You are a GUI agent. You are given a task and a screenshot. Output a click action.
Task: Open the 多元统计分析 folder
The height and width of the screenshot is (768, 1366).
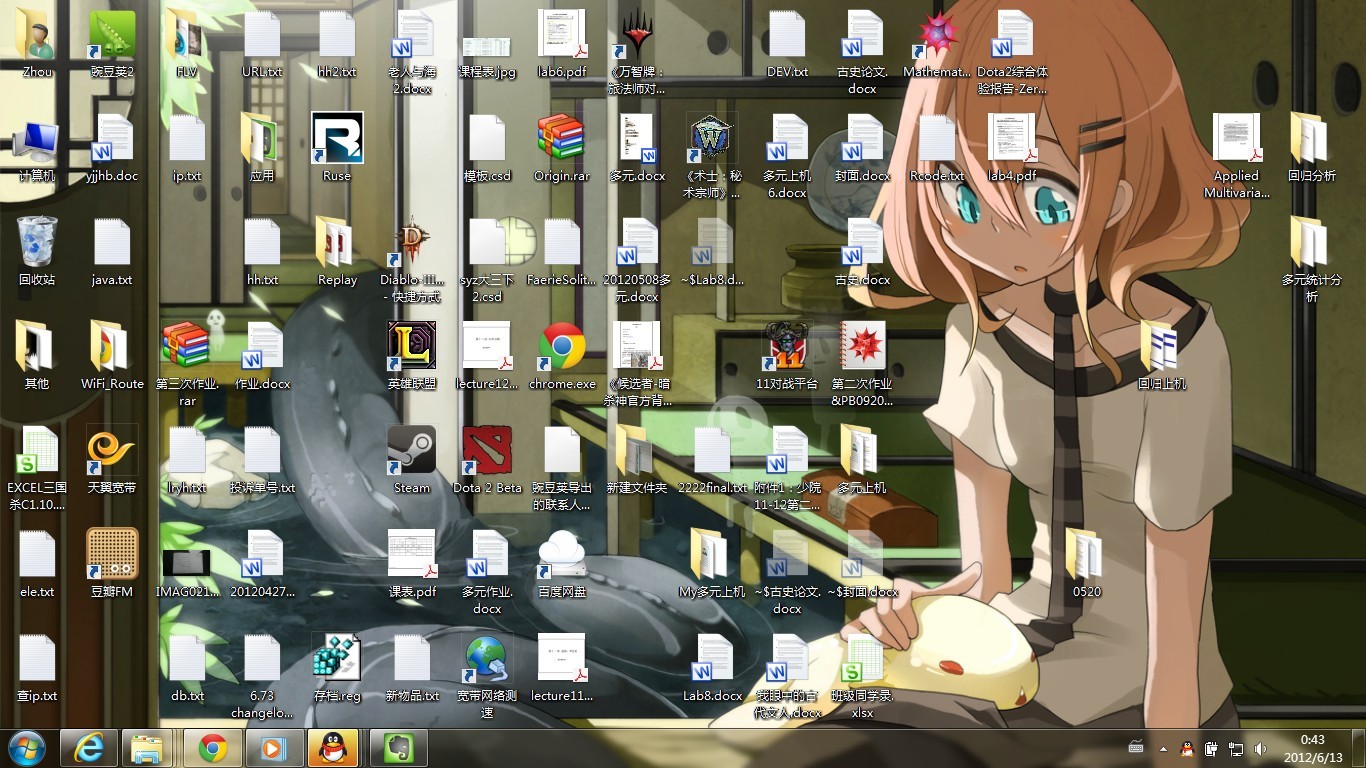tap(1311, 242)
